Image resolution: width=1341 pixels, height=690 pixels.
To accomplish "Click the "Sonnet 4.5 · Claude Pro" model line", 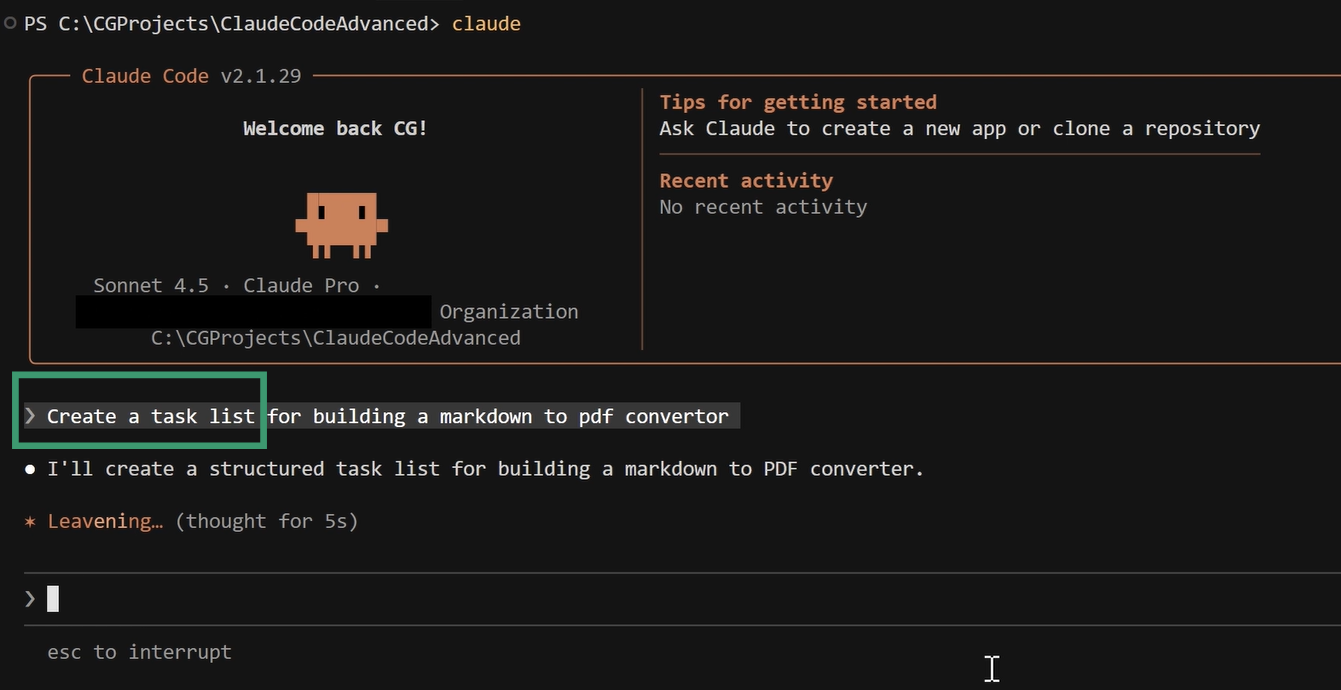I will click(x=226, y=285).
